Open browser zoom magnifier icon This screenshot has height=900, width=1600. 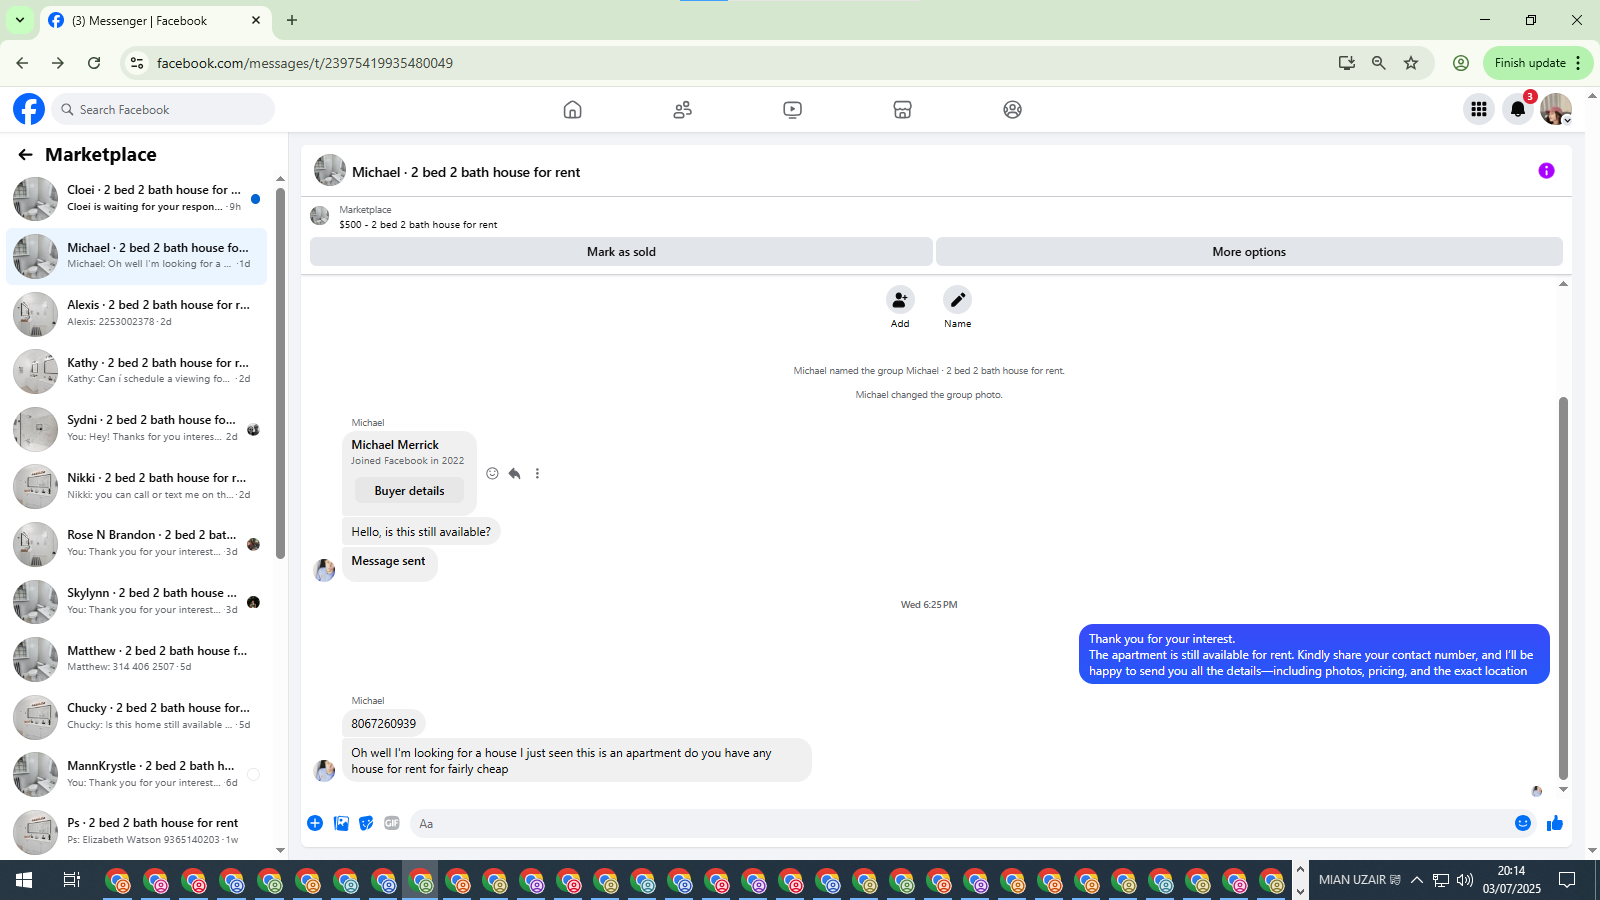point(1379,63)
